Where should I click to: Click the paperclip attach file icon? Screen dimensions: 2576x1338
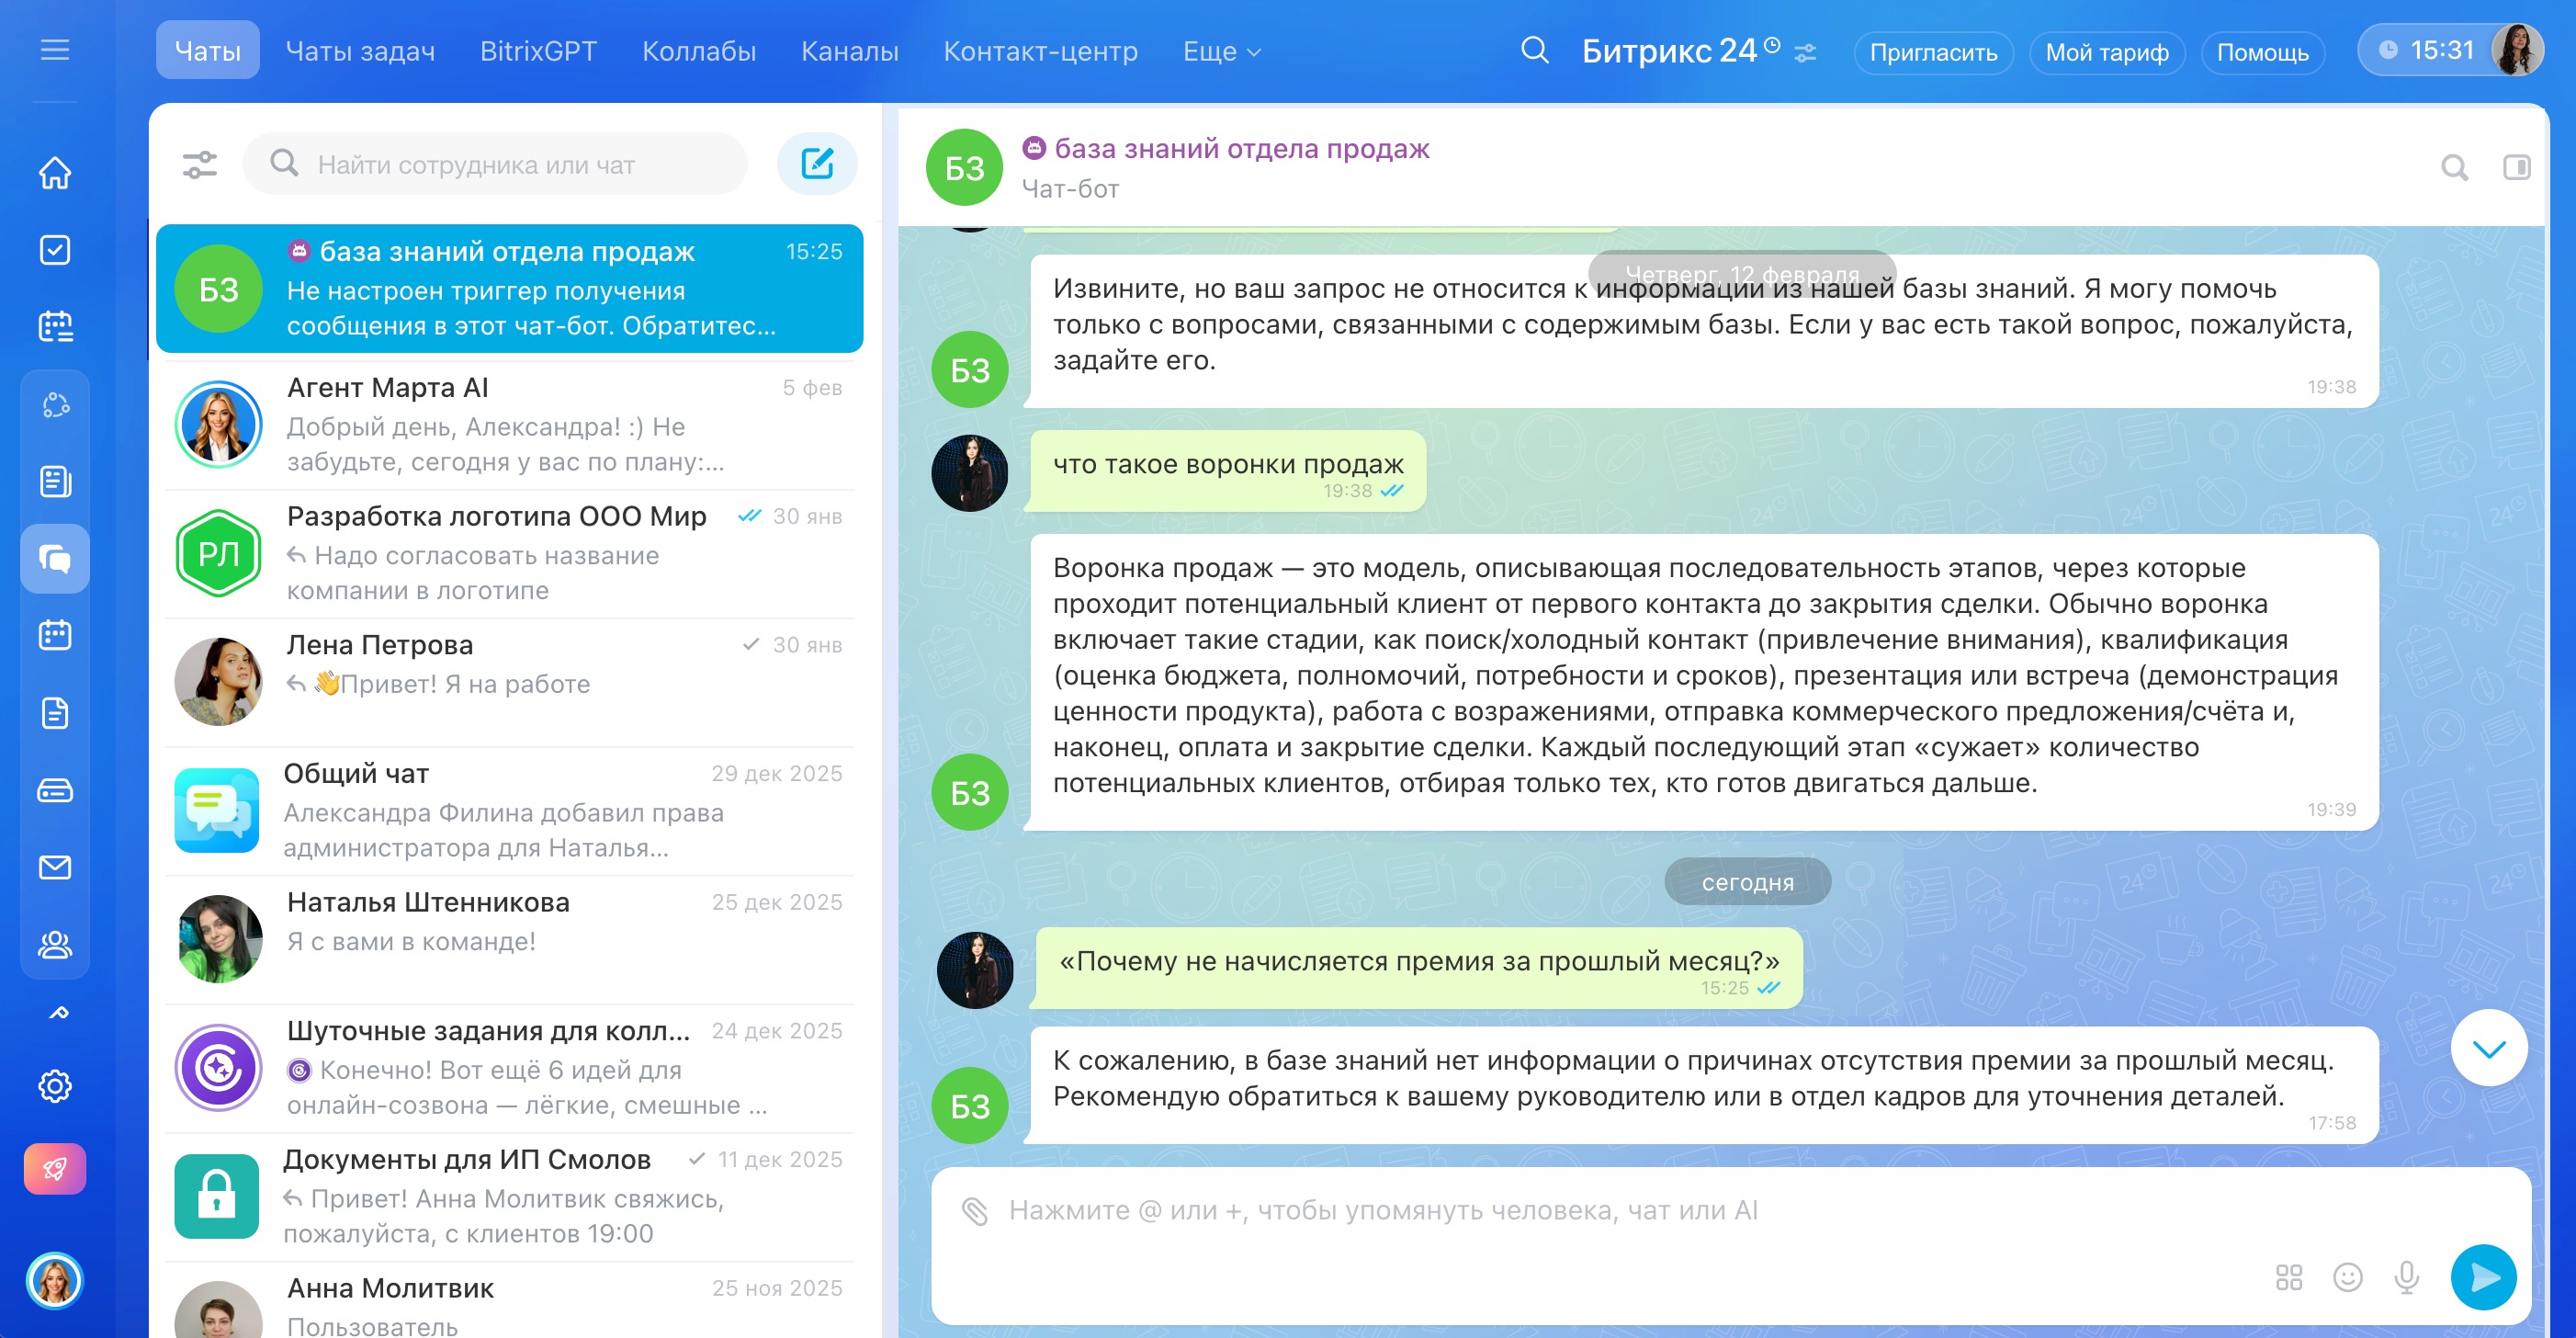(974, 1211)
